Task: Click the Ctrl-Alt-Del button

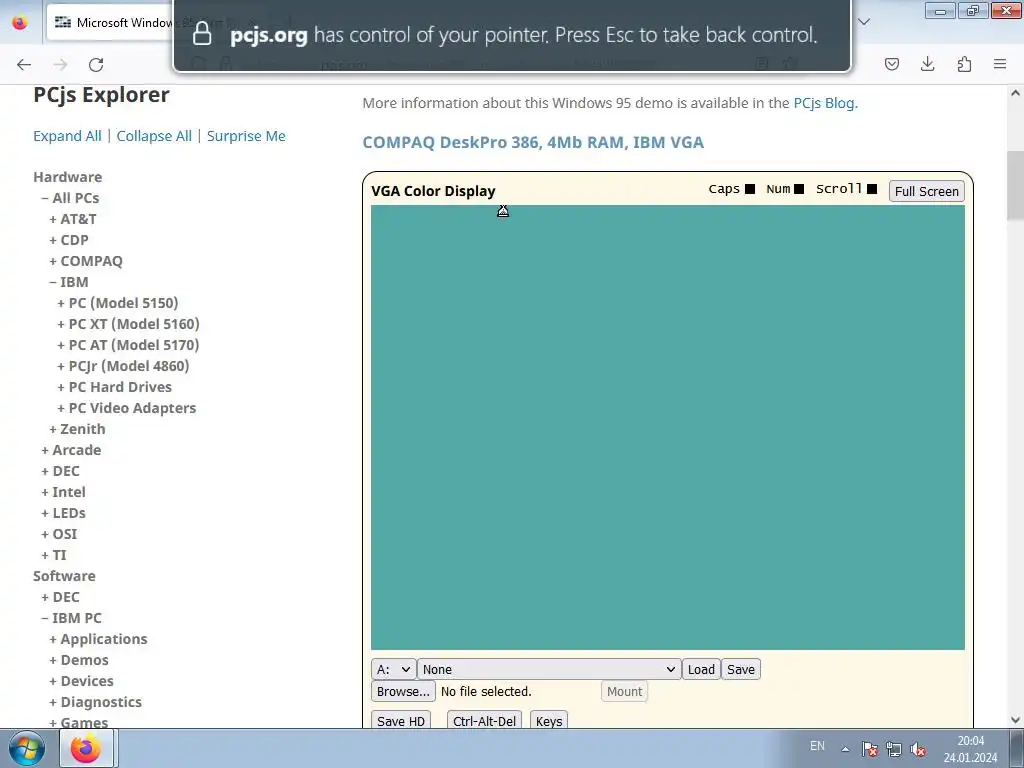Action: (485, 720)
